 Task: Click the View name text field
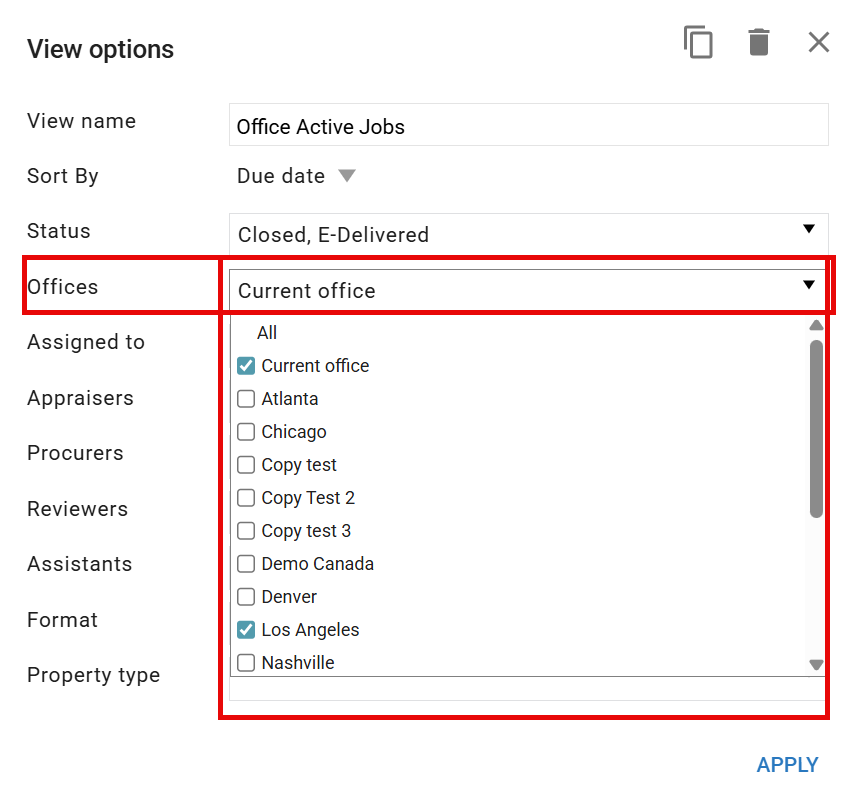[x=528, y=125]
